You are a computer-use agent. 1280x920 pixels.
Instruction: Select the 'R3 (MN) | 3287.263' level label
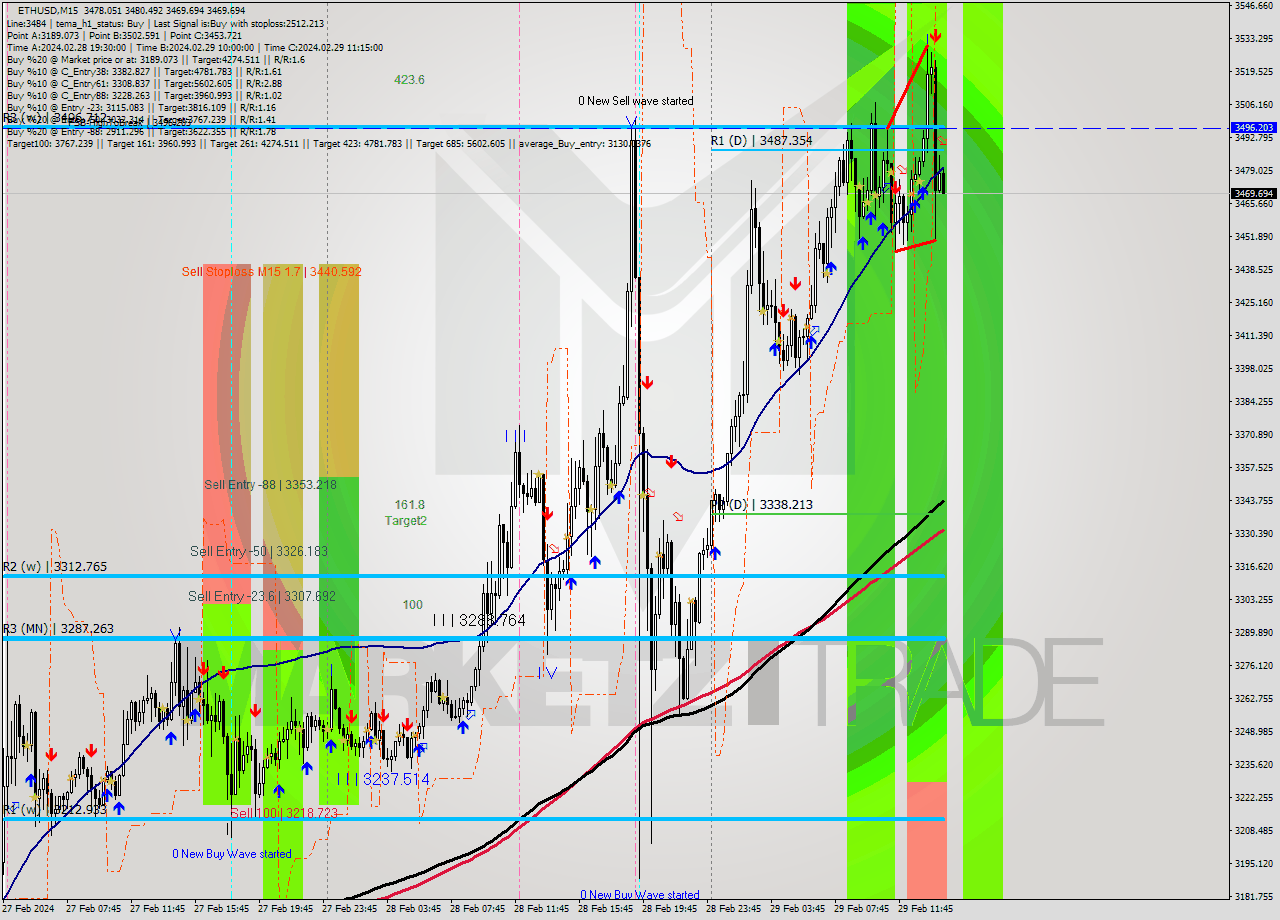(x=58, y=629)
